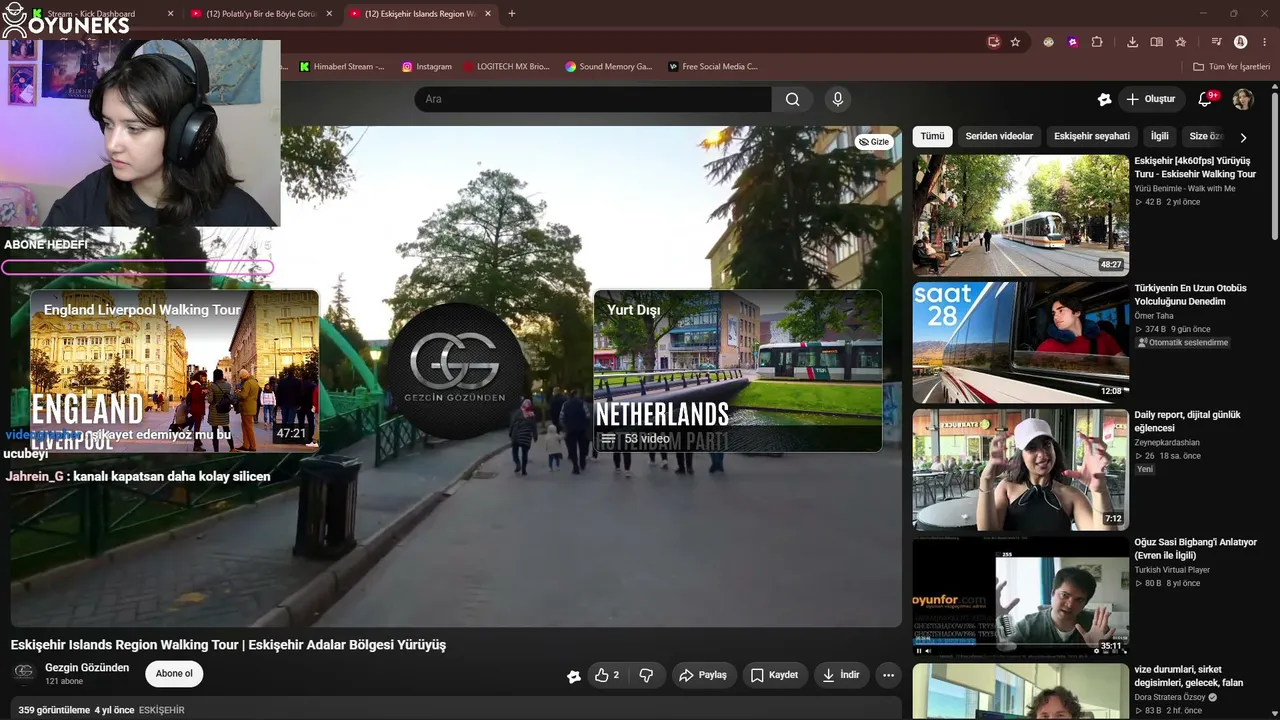
Task: Close the Stream - Kick Dashboard tab
Action: (170, 14)
